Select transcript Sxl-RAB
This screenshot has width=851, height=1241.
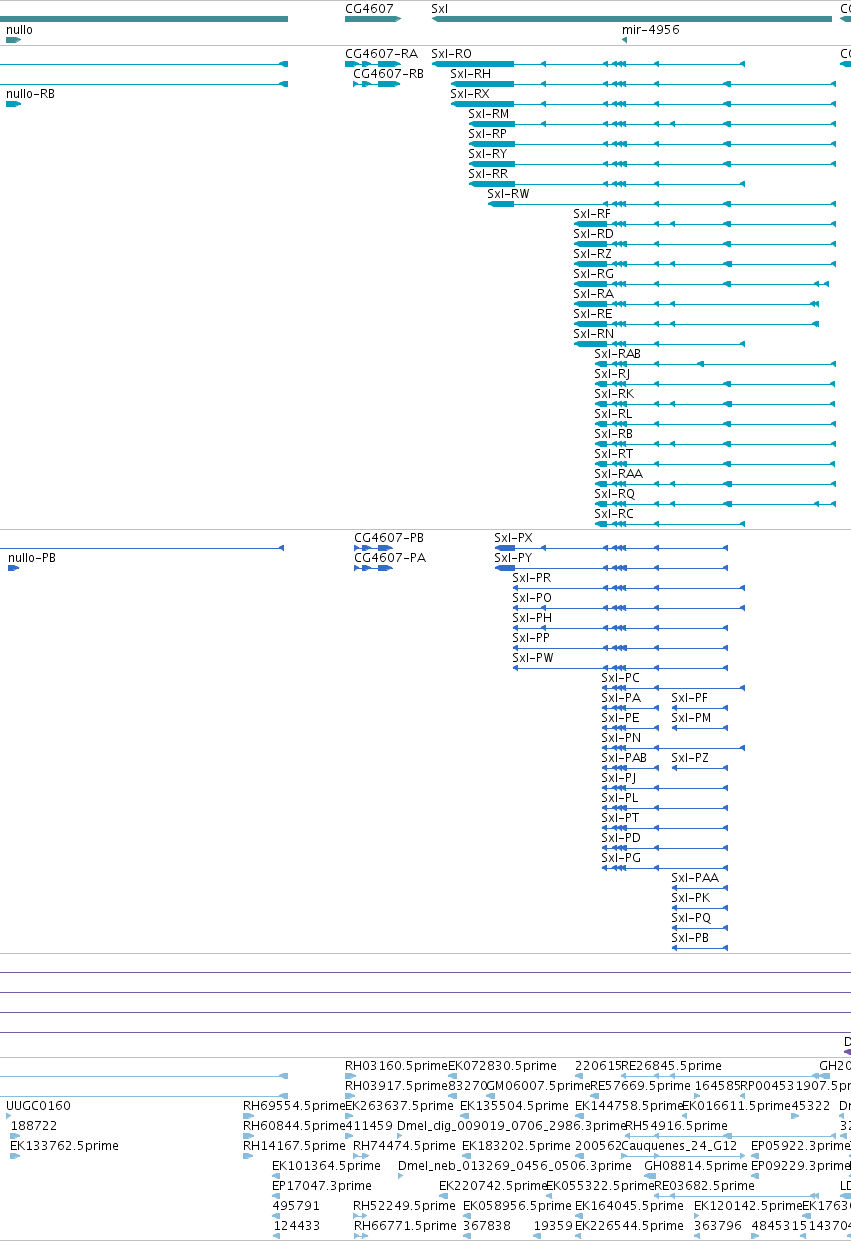(x=617, y=354)
